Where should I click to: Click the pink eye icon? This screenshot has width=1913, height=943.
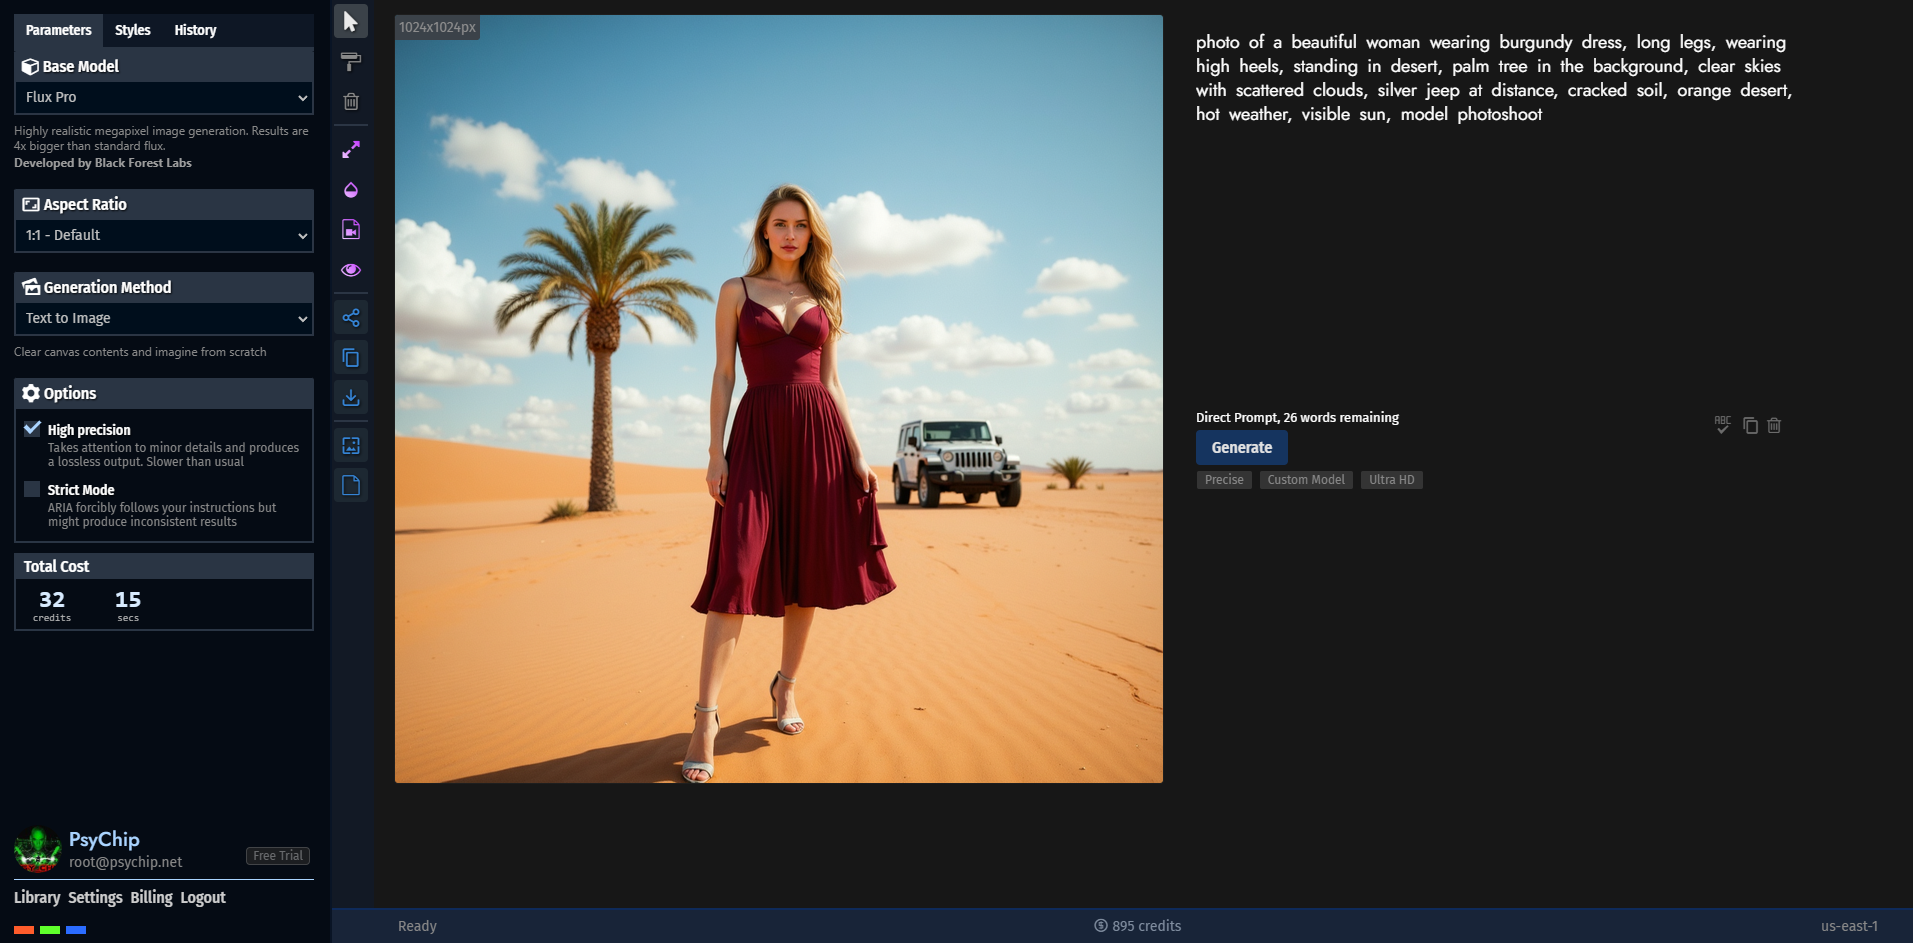click(351, 270)
